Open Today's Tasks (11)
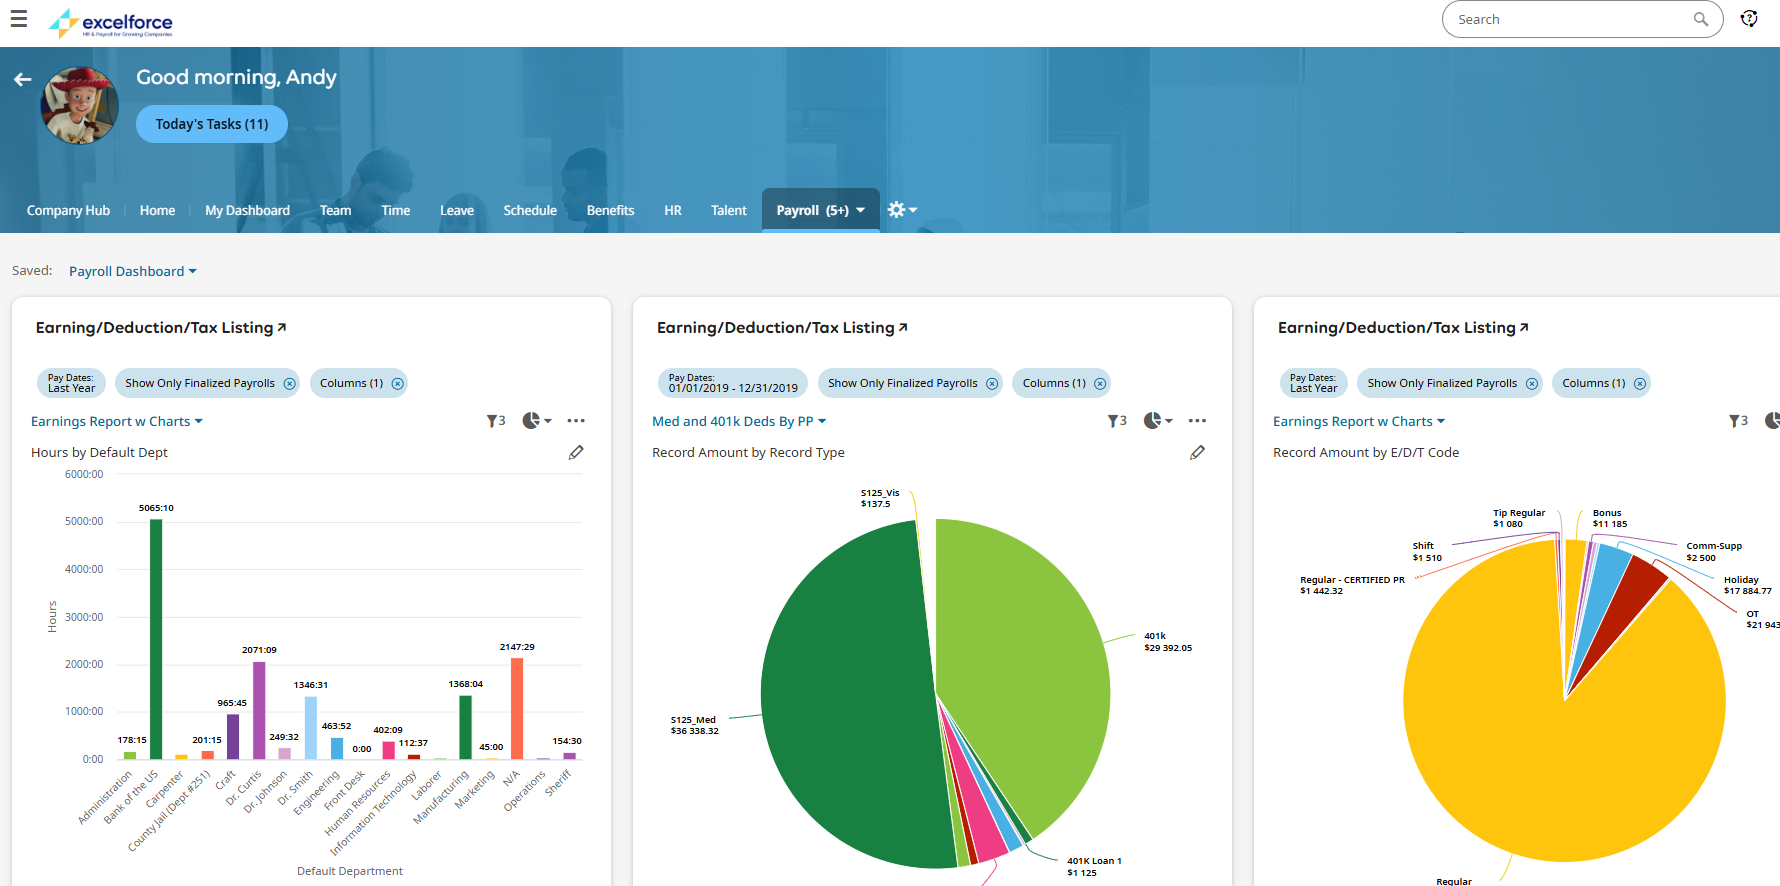This screenshot has width=1780, height=886. click(x=212, y=124)
